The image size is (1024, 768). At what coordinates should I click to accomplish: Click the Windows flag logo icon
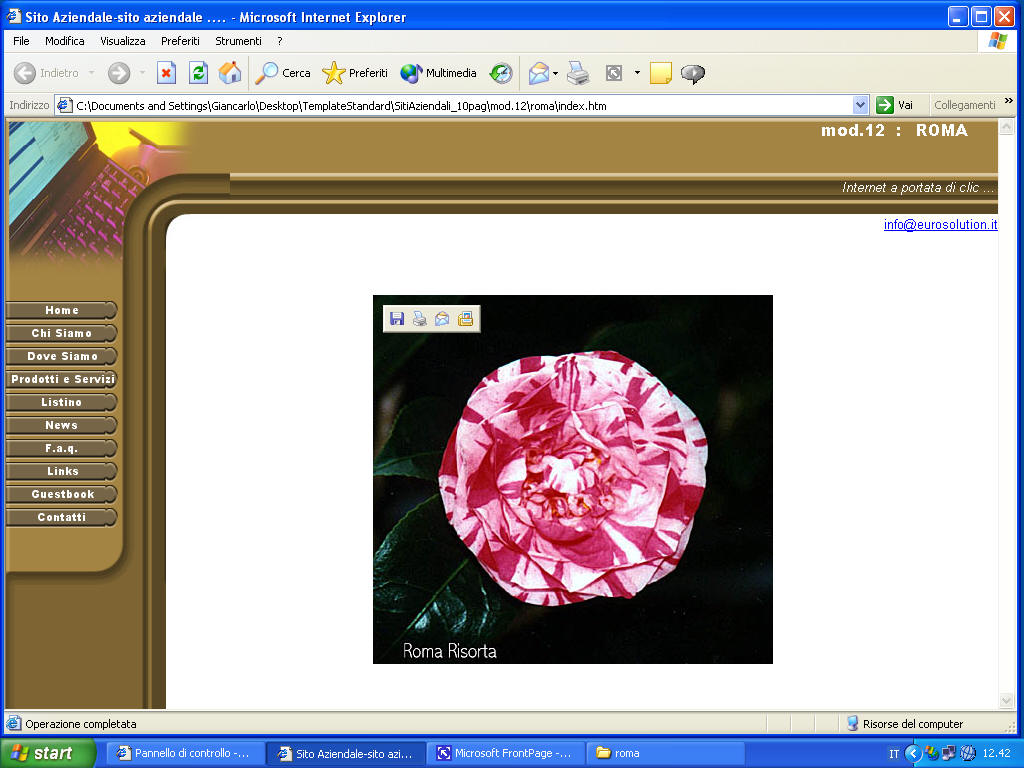(997, 40)
